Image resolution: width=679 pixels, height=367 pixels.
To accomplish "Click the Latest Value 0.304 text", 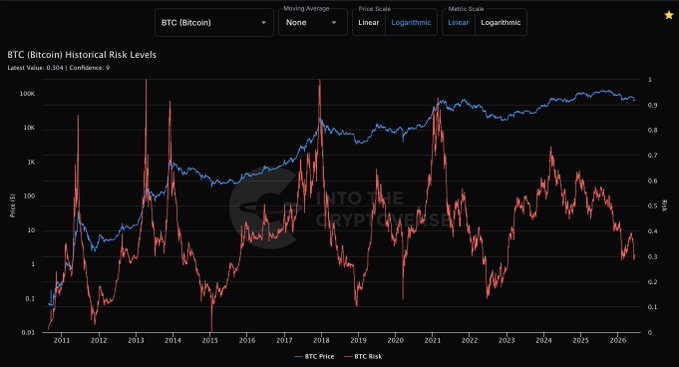I will (x=35, y=68).
